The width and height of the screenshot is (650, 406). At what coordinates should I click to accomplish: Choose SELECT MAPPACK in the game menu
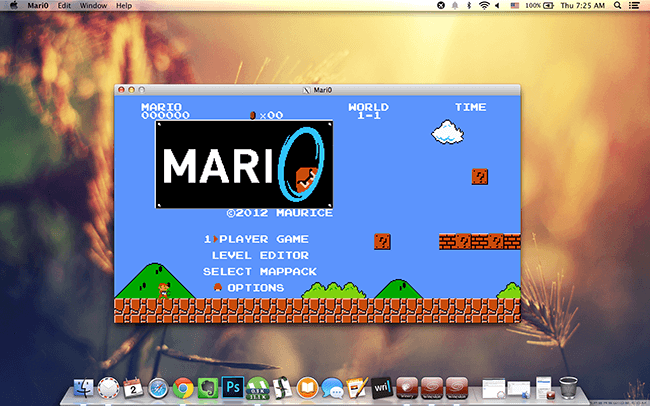pyautogui.click(x=260, y=272)
